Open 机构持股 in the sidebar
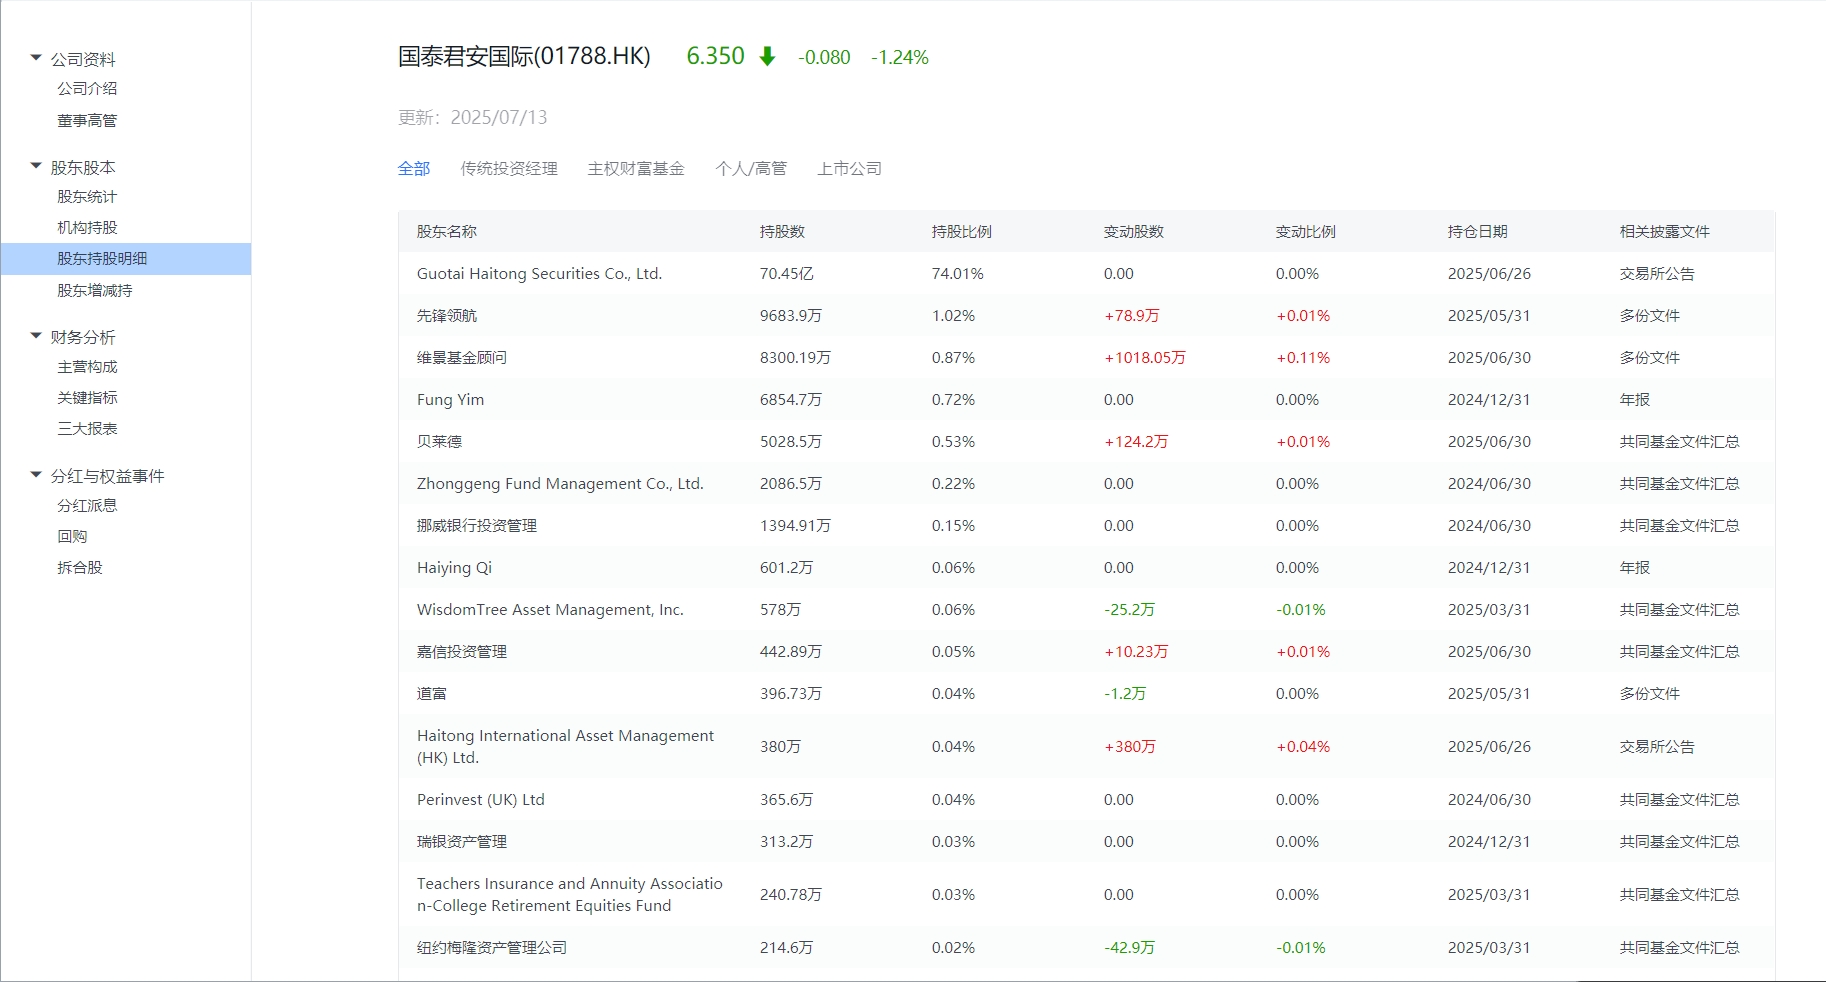The width and height of the screenshot is (1826, 982). click(87, 228)
